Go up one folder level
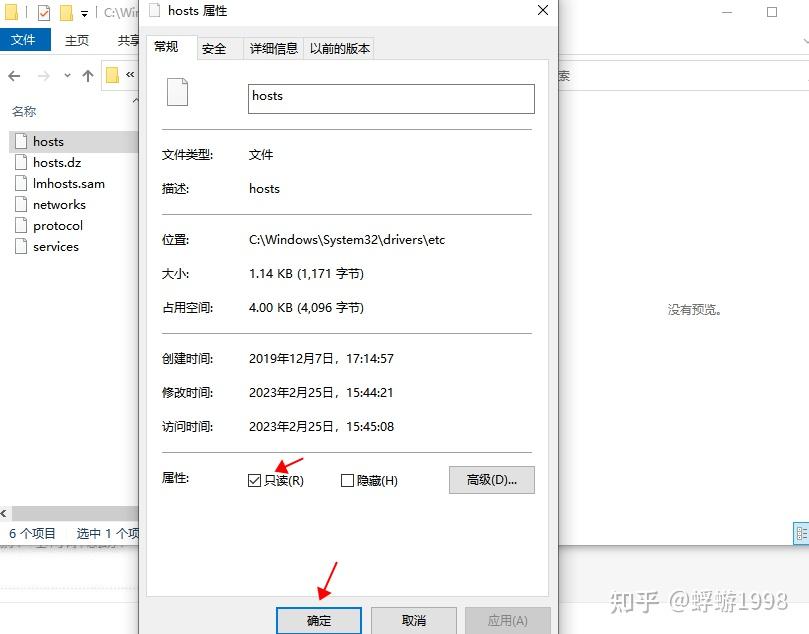809x634 pixels. point(88,76)
